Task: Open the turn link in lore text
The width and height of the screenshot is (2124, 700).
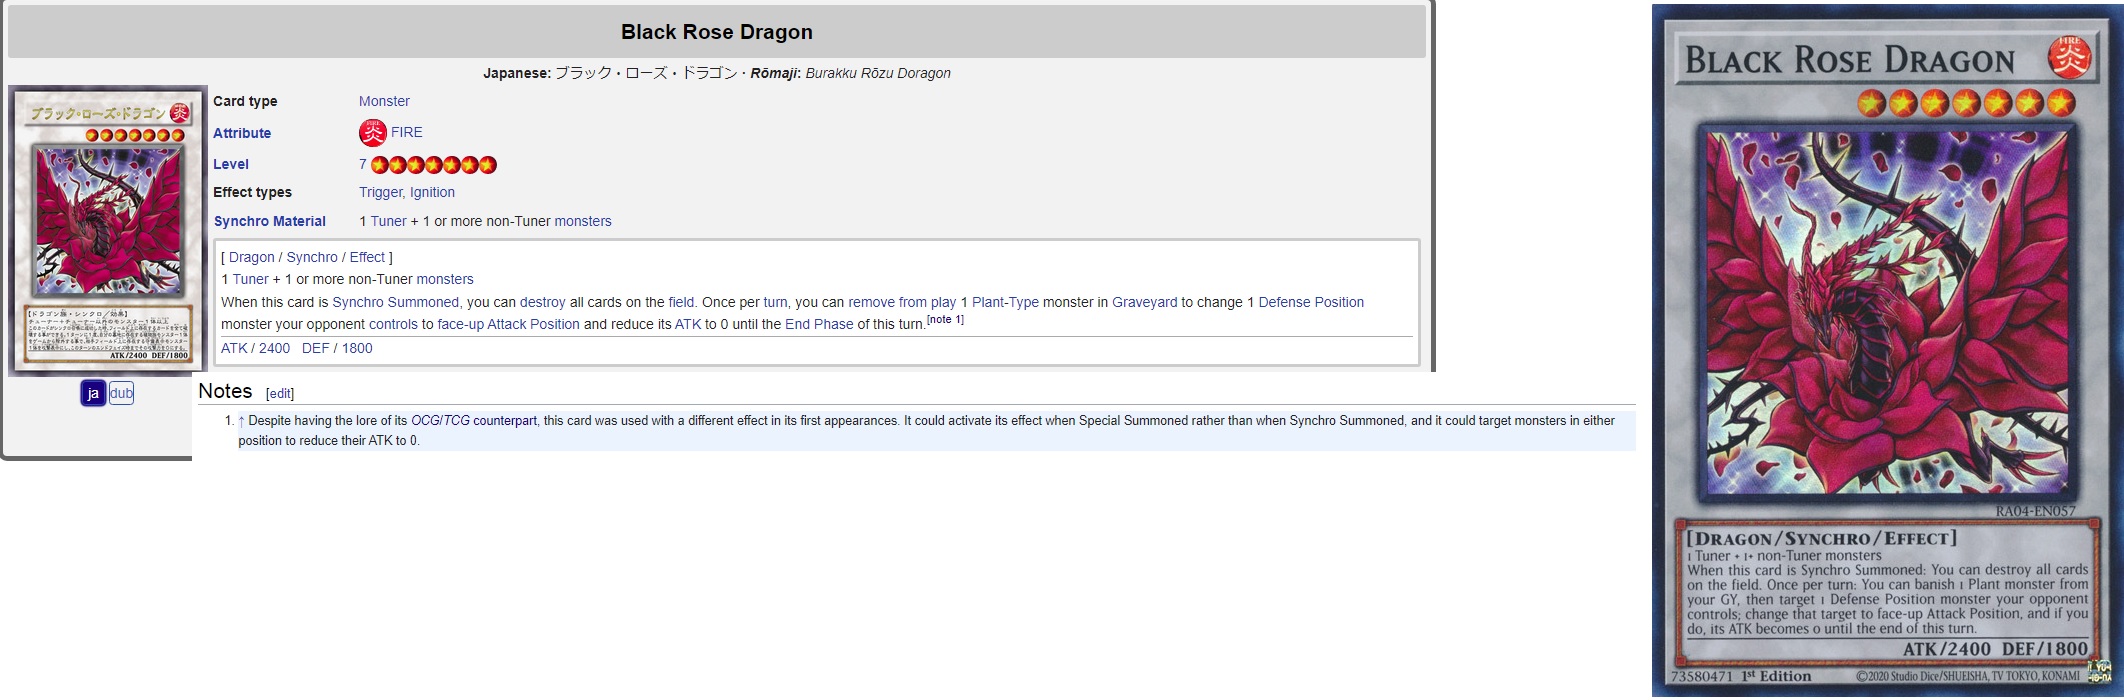Action: (775, 302)
